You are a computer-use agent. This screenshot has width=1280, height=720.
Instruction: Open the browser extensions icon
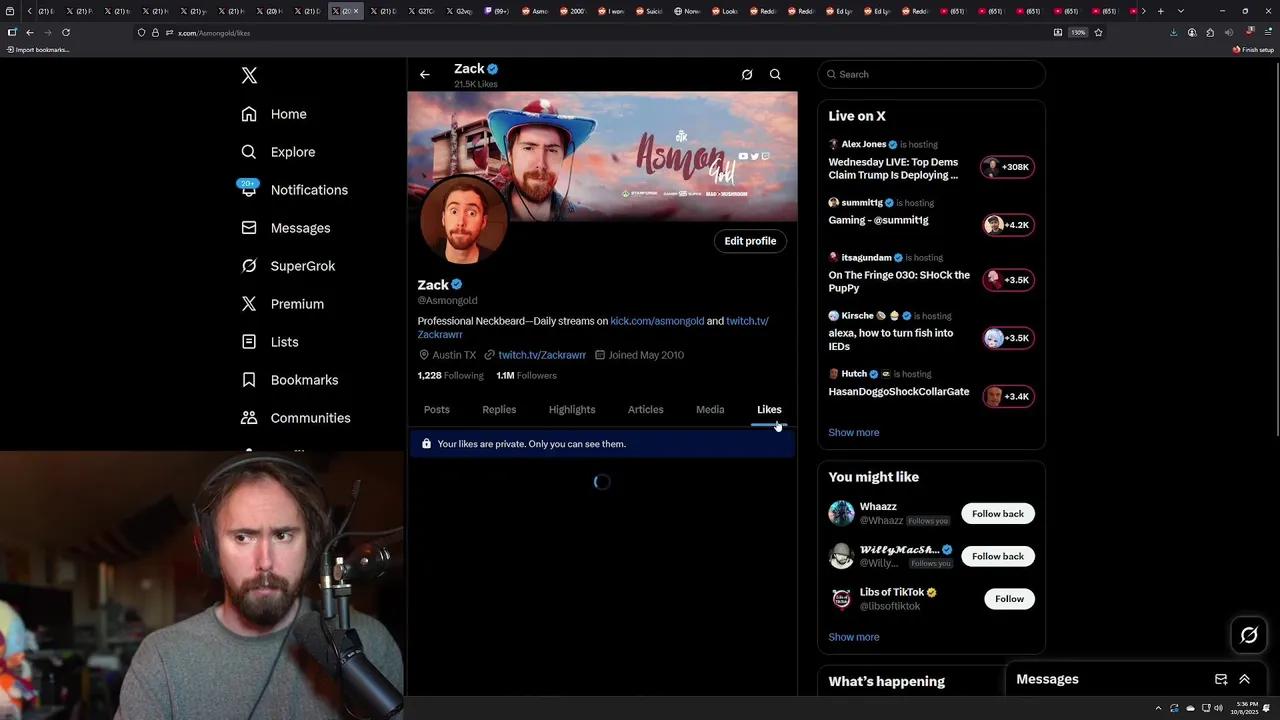pyautogui.click(x=1210, y=32)
